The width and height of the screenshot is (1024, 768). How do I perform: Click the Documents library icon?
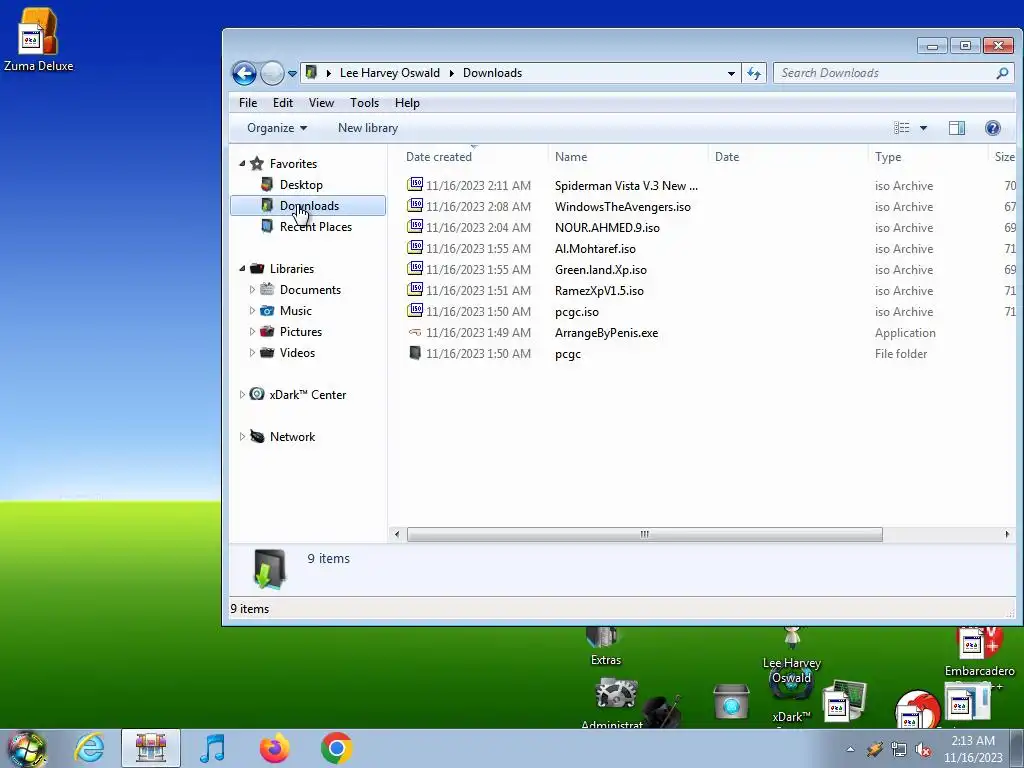pyautogui.click(x=267, y=289)
